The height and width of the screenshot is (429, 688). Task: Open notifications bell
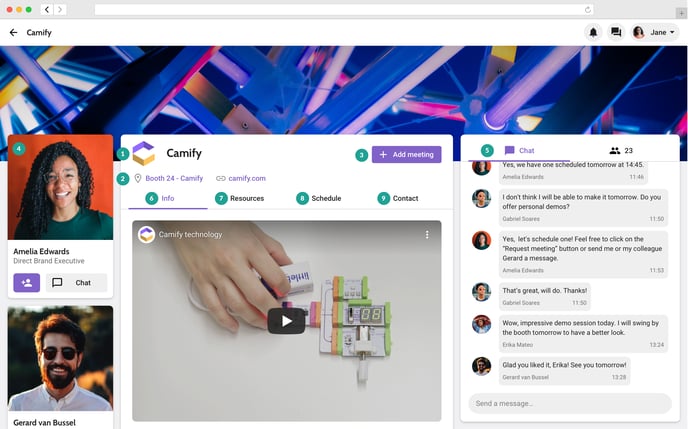pyautogui.click(x=593, y=32)
